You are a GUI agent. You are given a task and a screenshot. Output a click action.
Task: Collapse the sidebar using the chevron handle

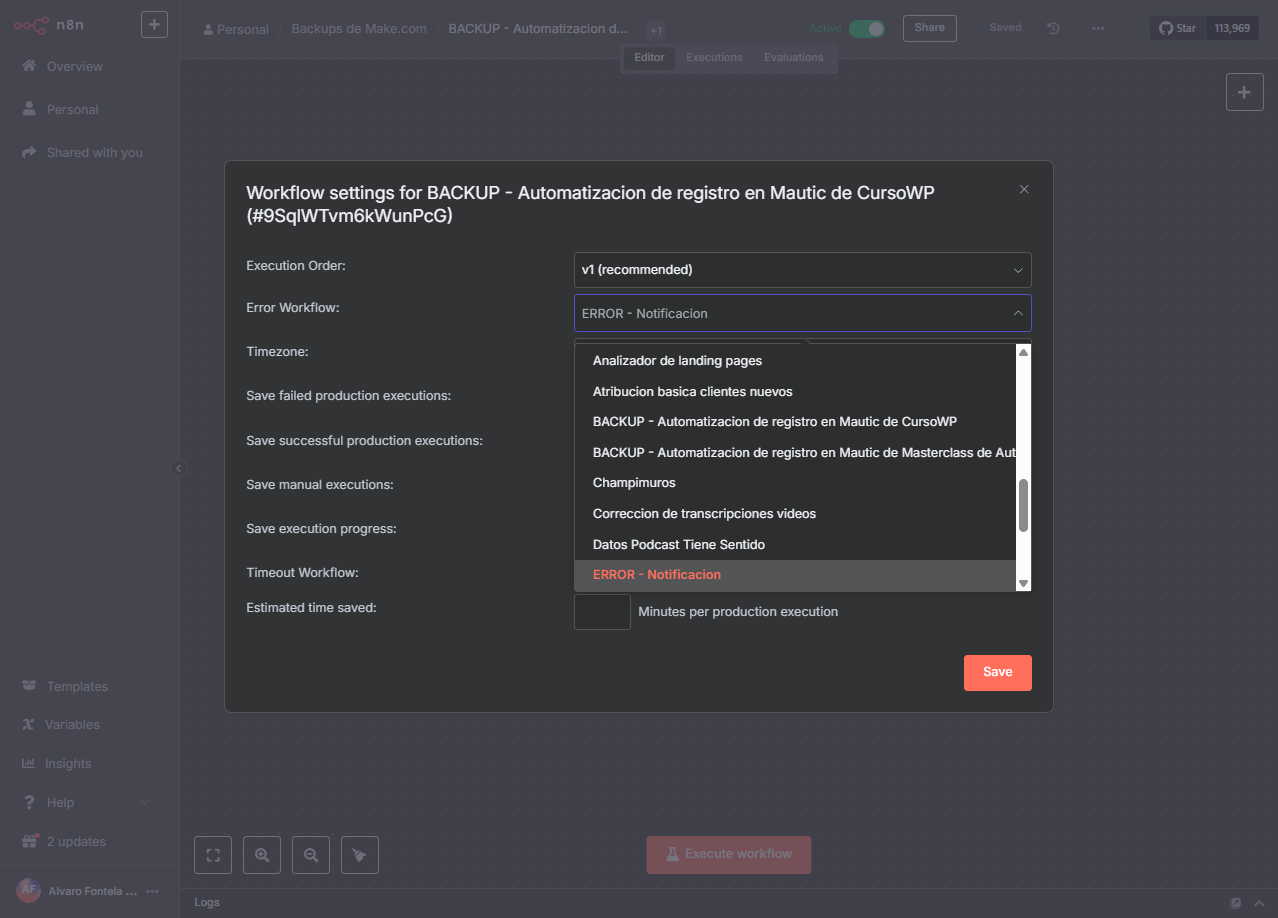click(179, 468)
